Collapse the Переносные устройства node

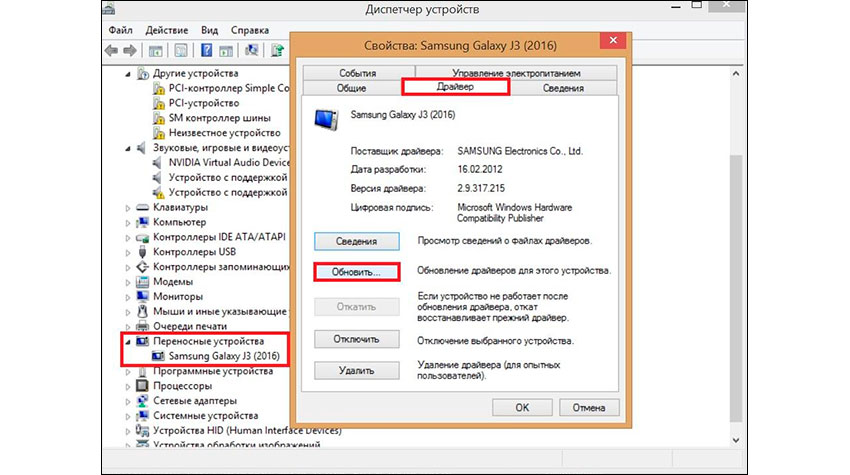click(x=127, y=341)
